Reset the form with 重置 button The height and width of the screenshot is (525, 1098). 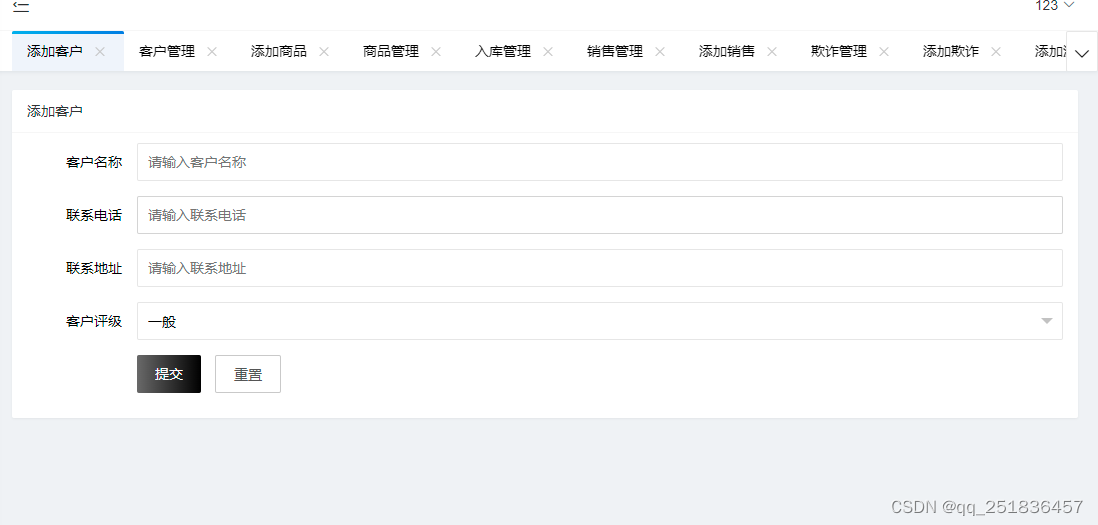[x=248, y=374]
